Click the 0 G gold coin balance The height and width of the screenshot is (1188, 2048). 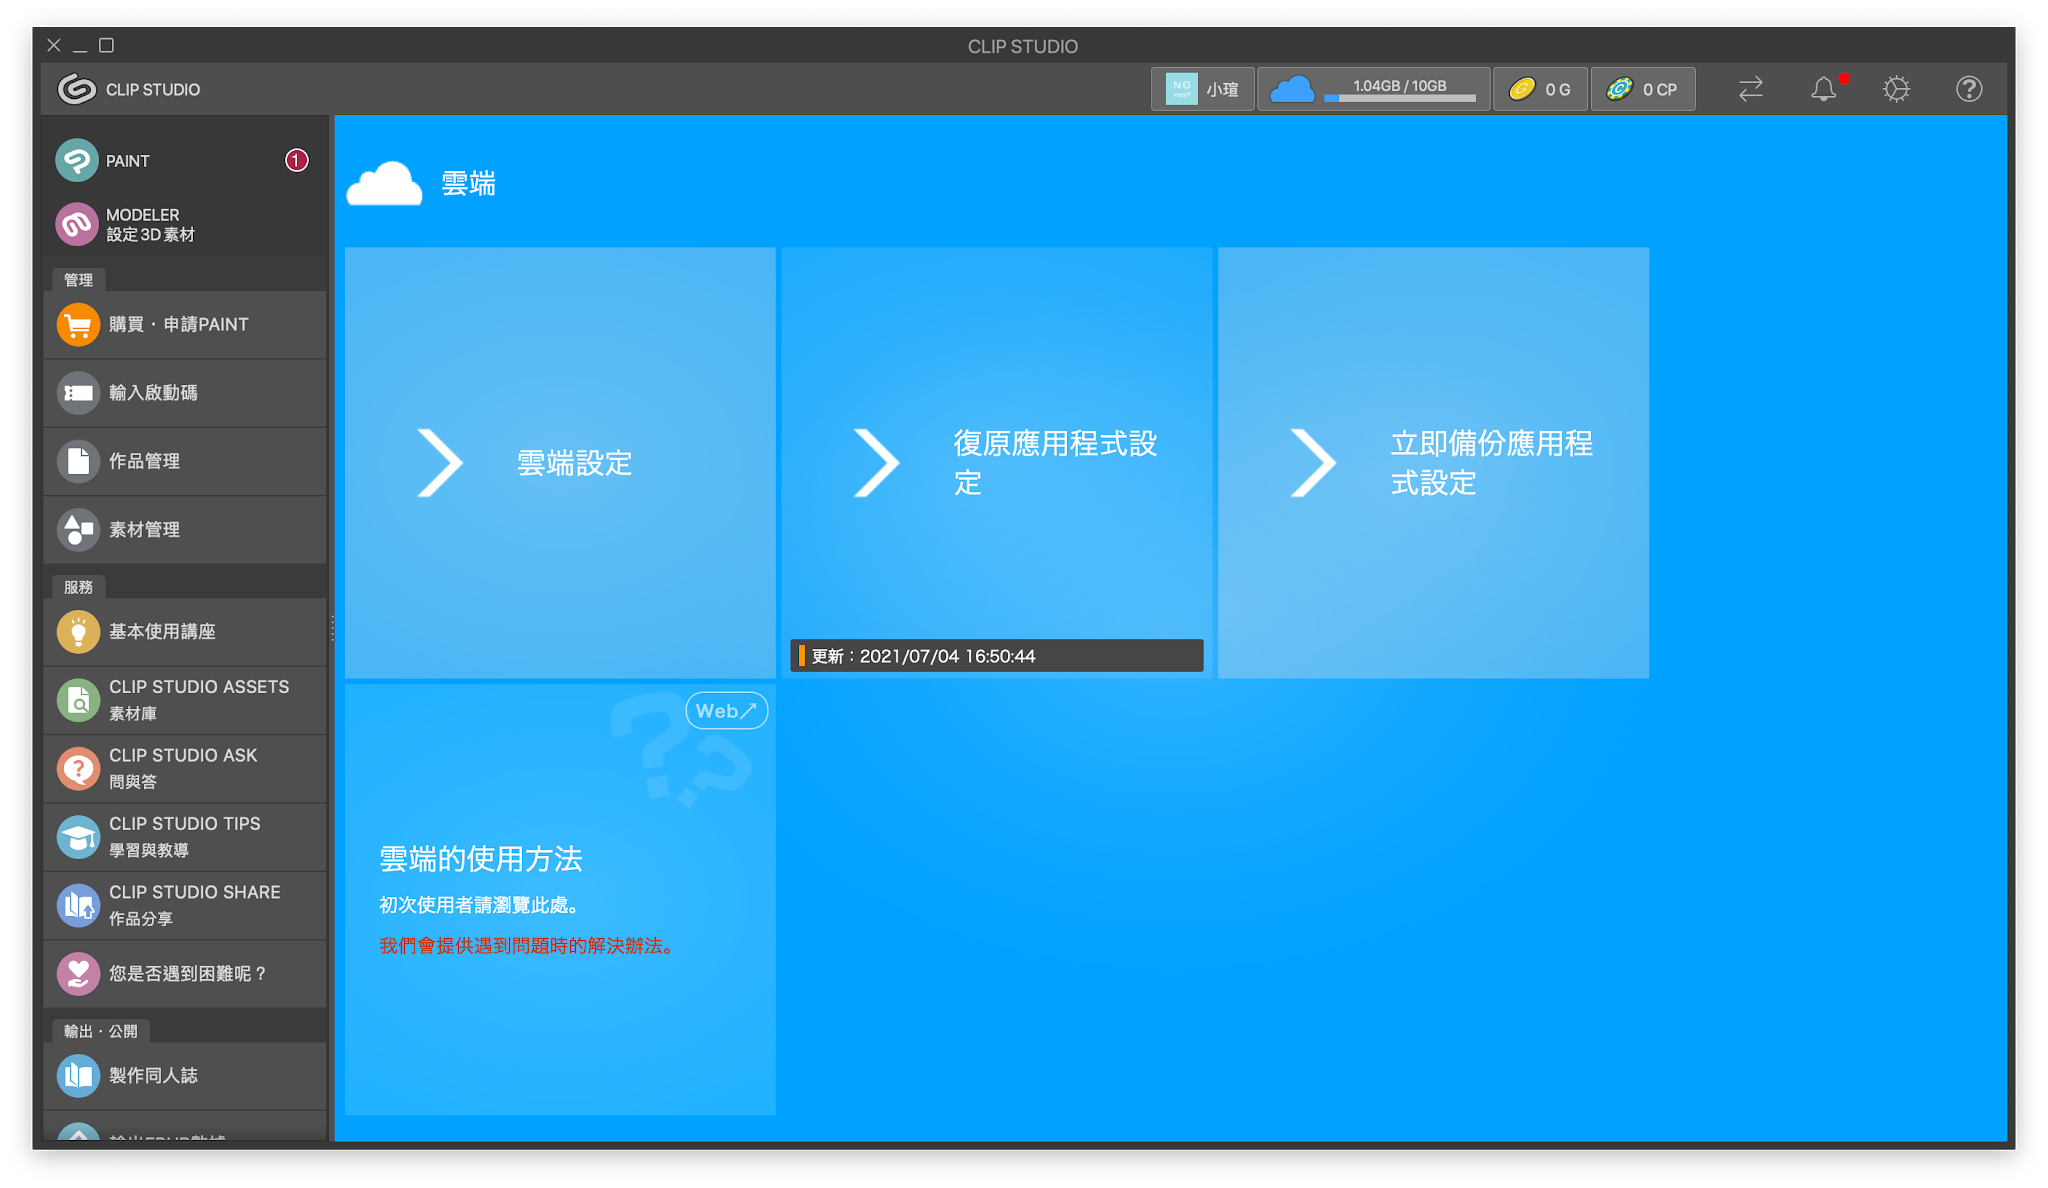click(x=1540, y=90)
